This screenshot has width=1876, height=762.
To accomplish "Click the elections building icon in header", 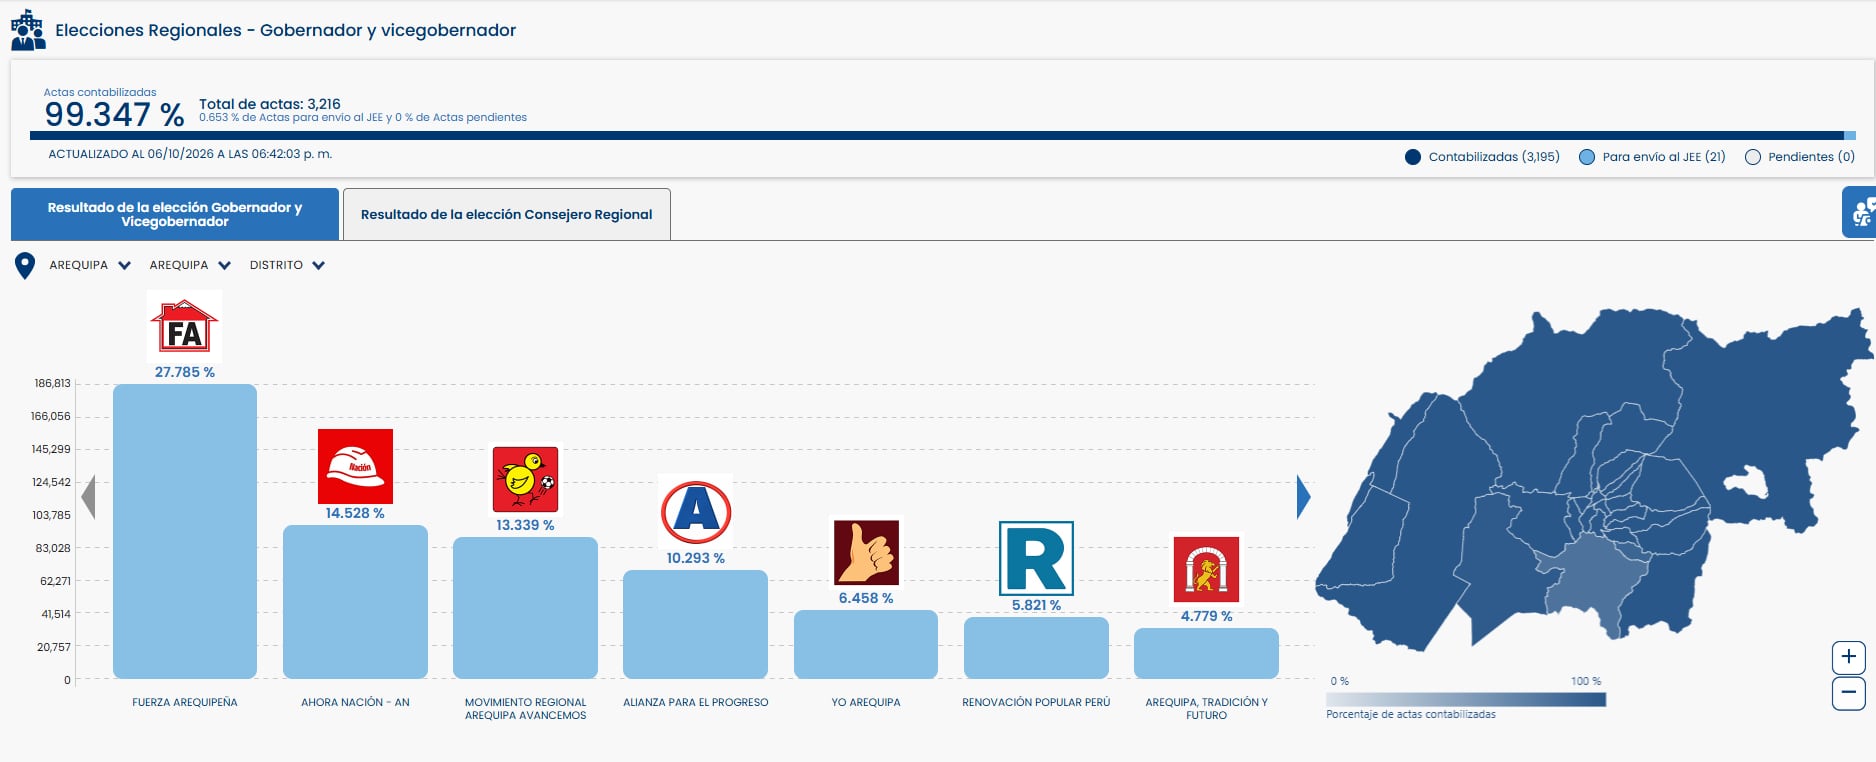I will click(28, 30).
